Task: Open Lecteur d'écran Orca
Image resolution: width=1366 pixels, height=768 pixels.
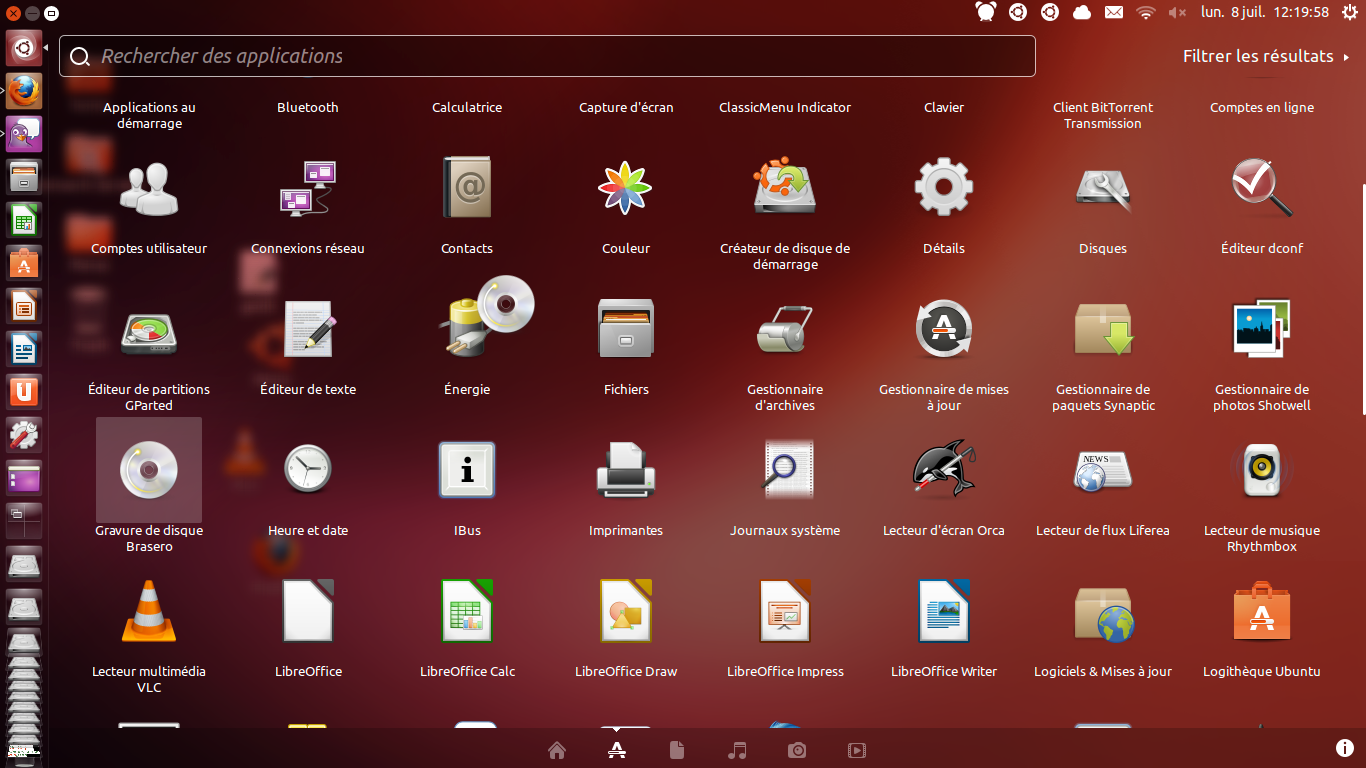Action: tap(944, 470)
